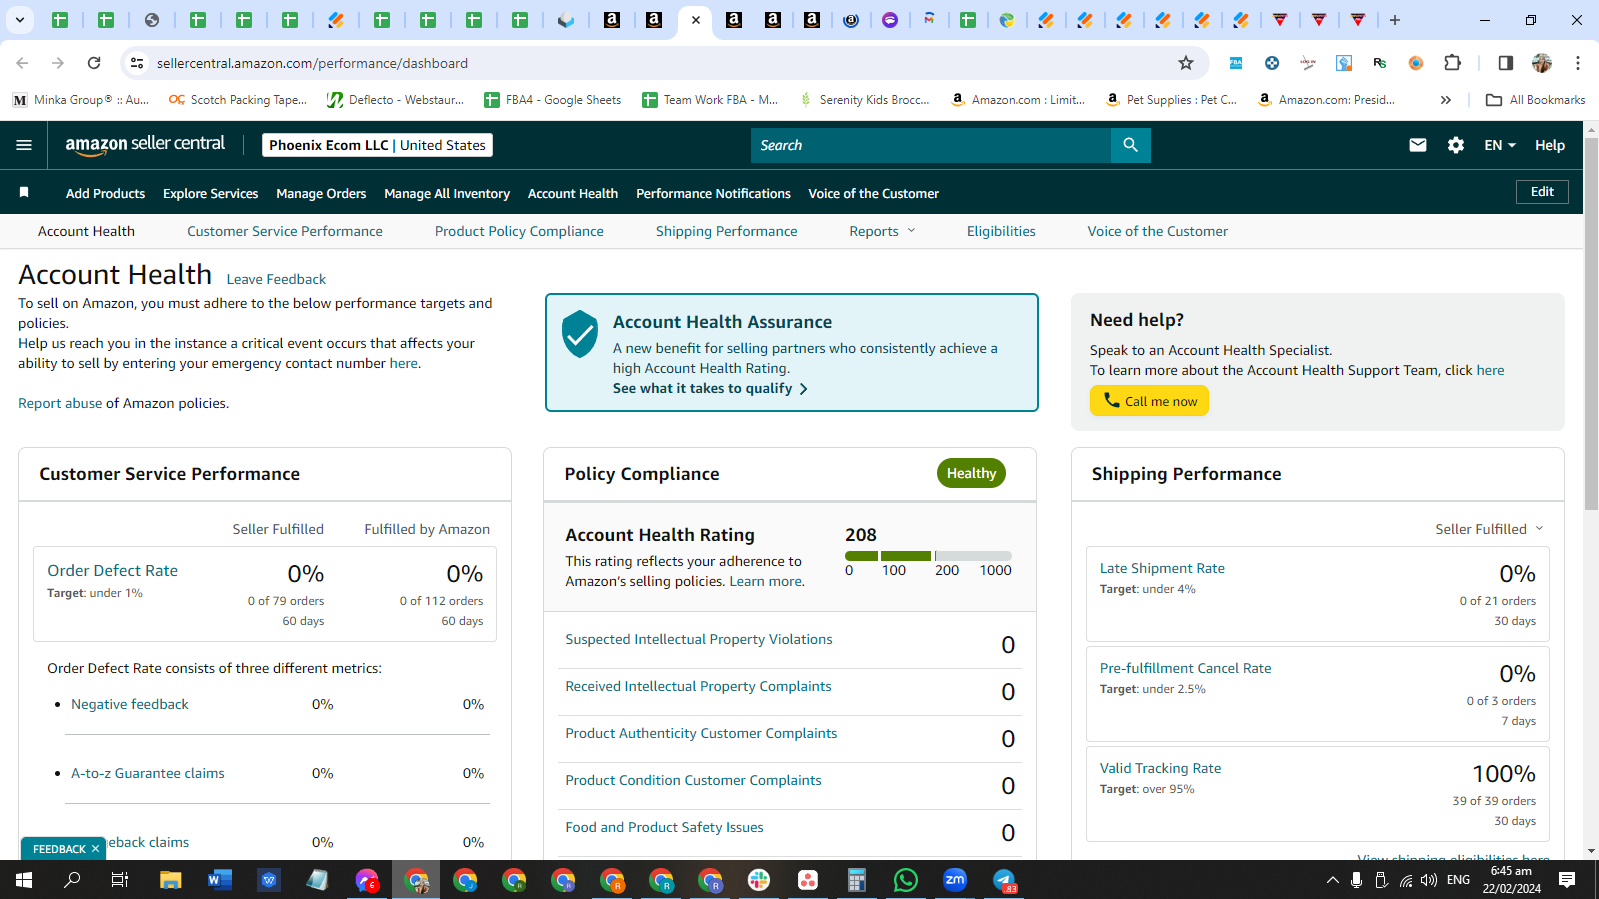Viewport: 1599px width, 899px height.
Task: Open the settings gear icon
Action: [1456, 145]
